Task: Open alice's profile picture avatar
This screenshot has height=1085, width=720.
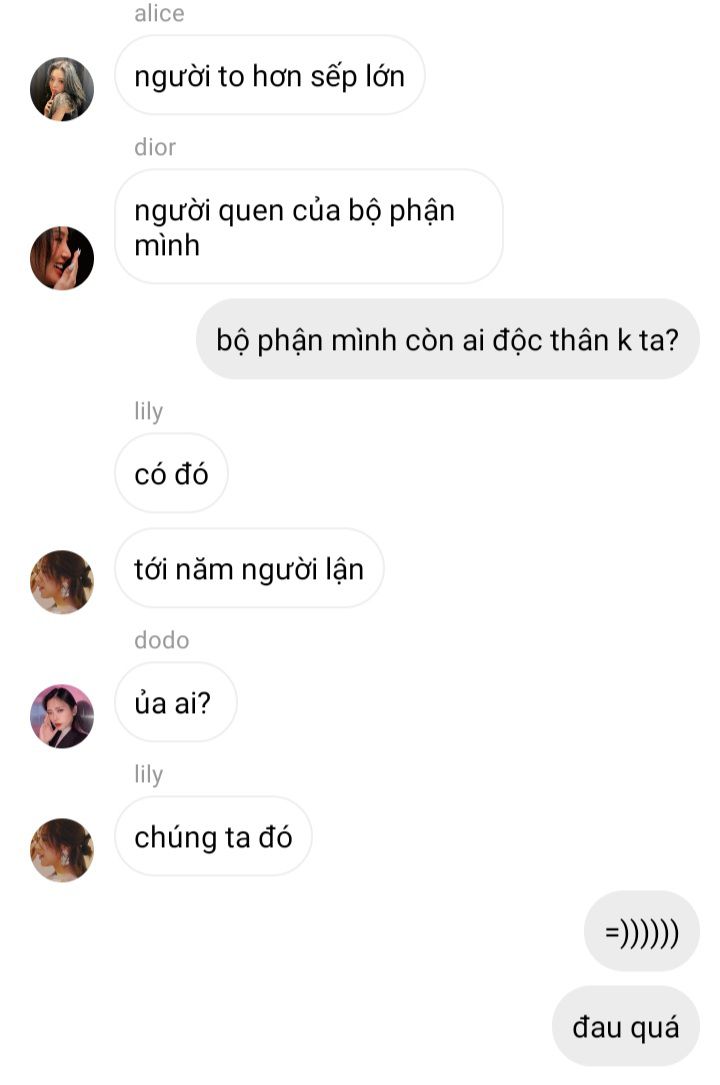Action: [62, 89]
